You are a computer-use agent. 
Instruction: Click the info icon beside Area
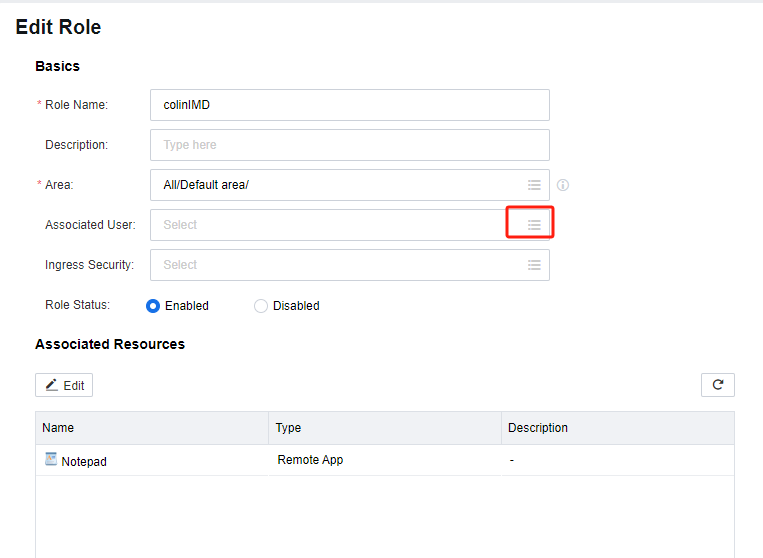click(563, 185)
